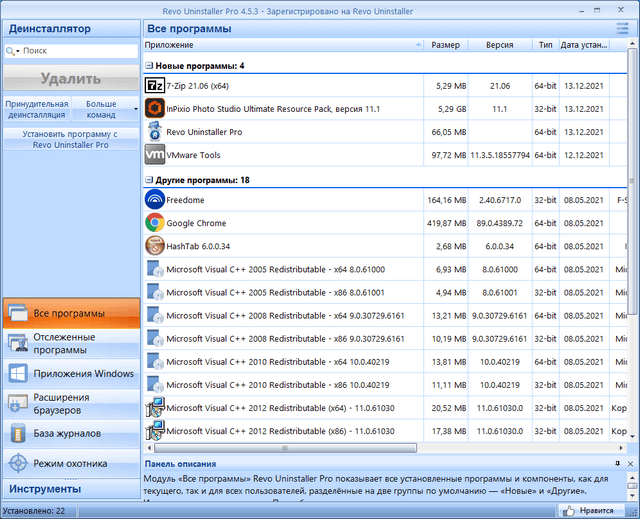The width and height of the screenshot is (640, 519).
Task: Close the description panel
Action: (630, 464)
